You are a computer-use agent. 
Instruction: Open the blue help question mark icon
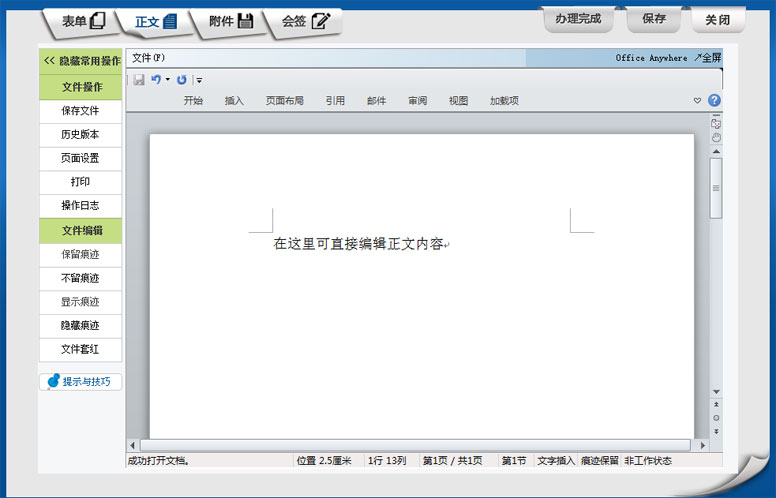click(714, 100)
